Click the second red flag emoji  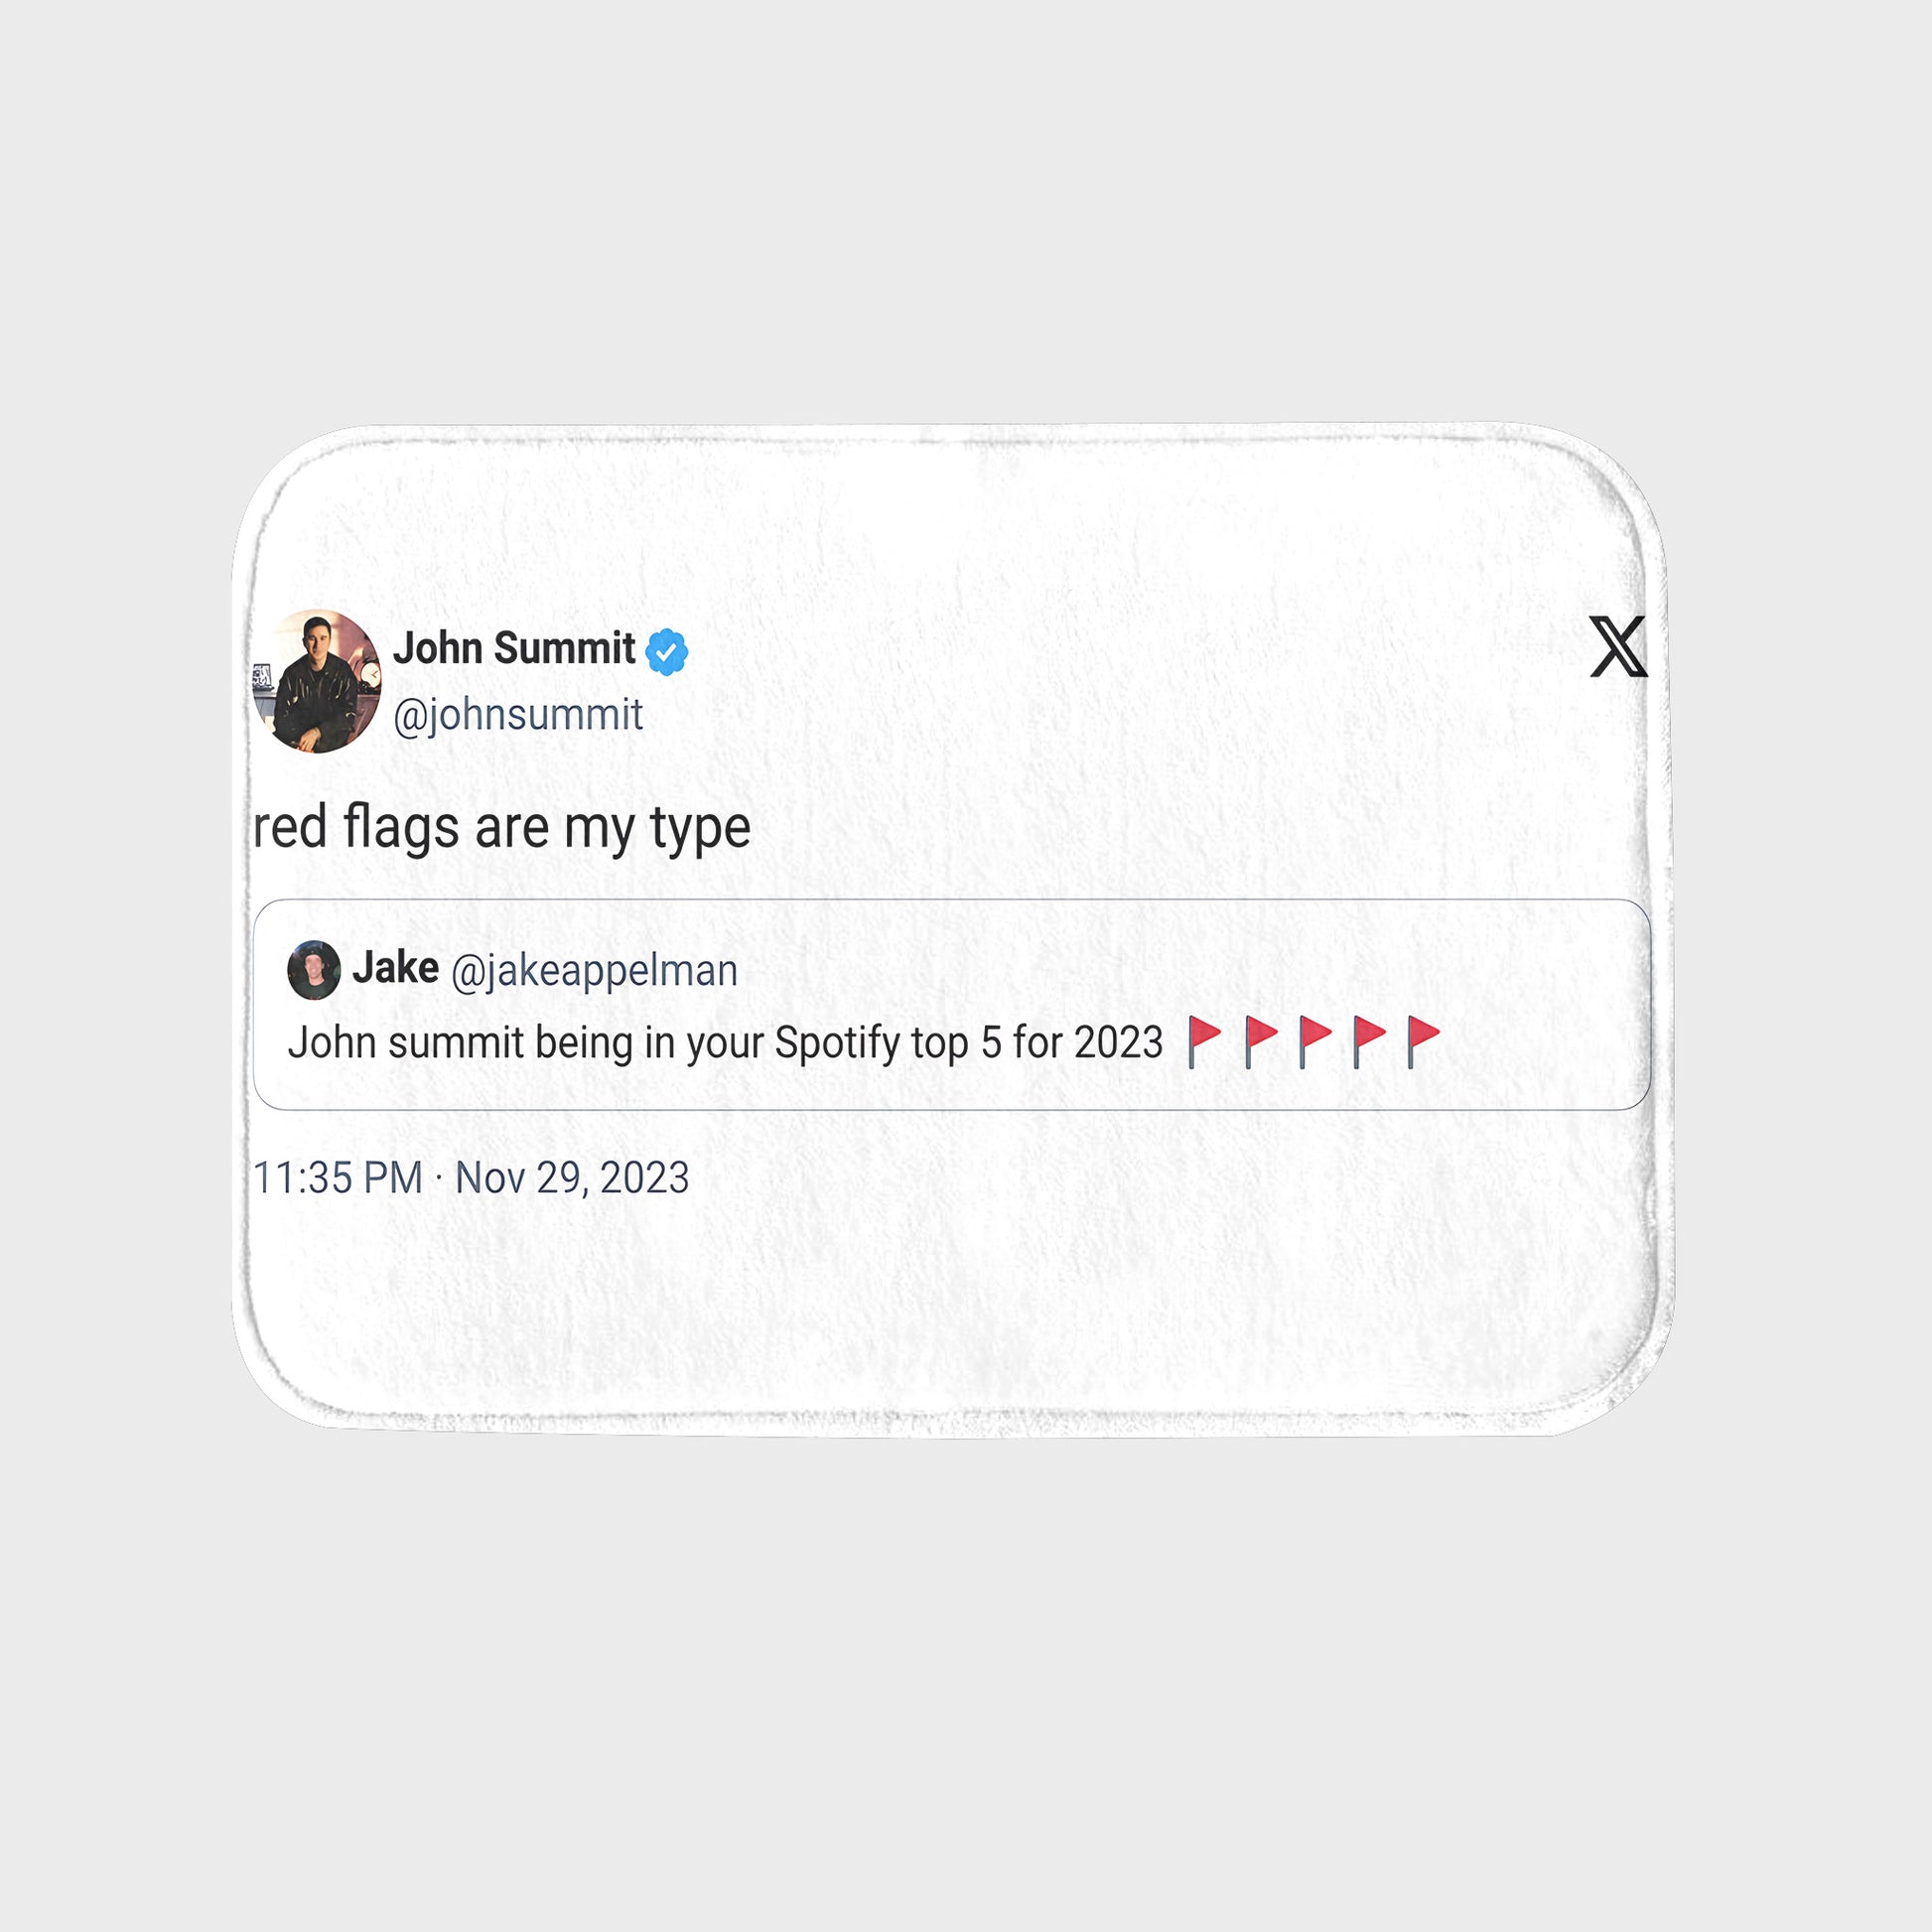(1261, 1042)
